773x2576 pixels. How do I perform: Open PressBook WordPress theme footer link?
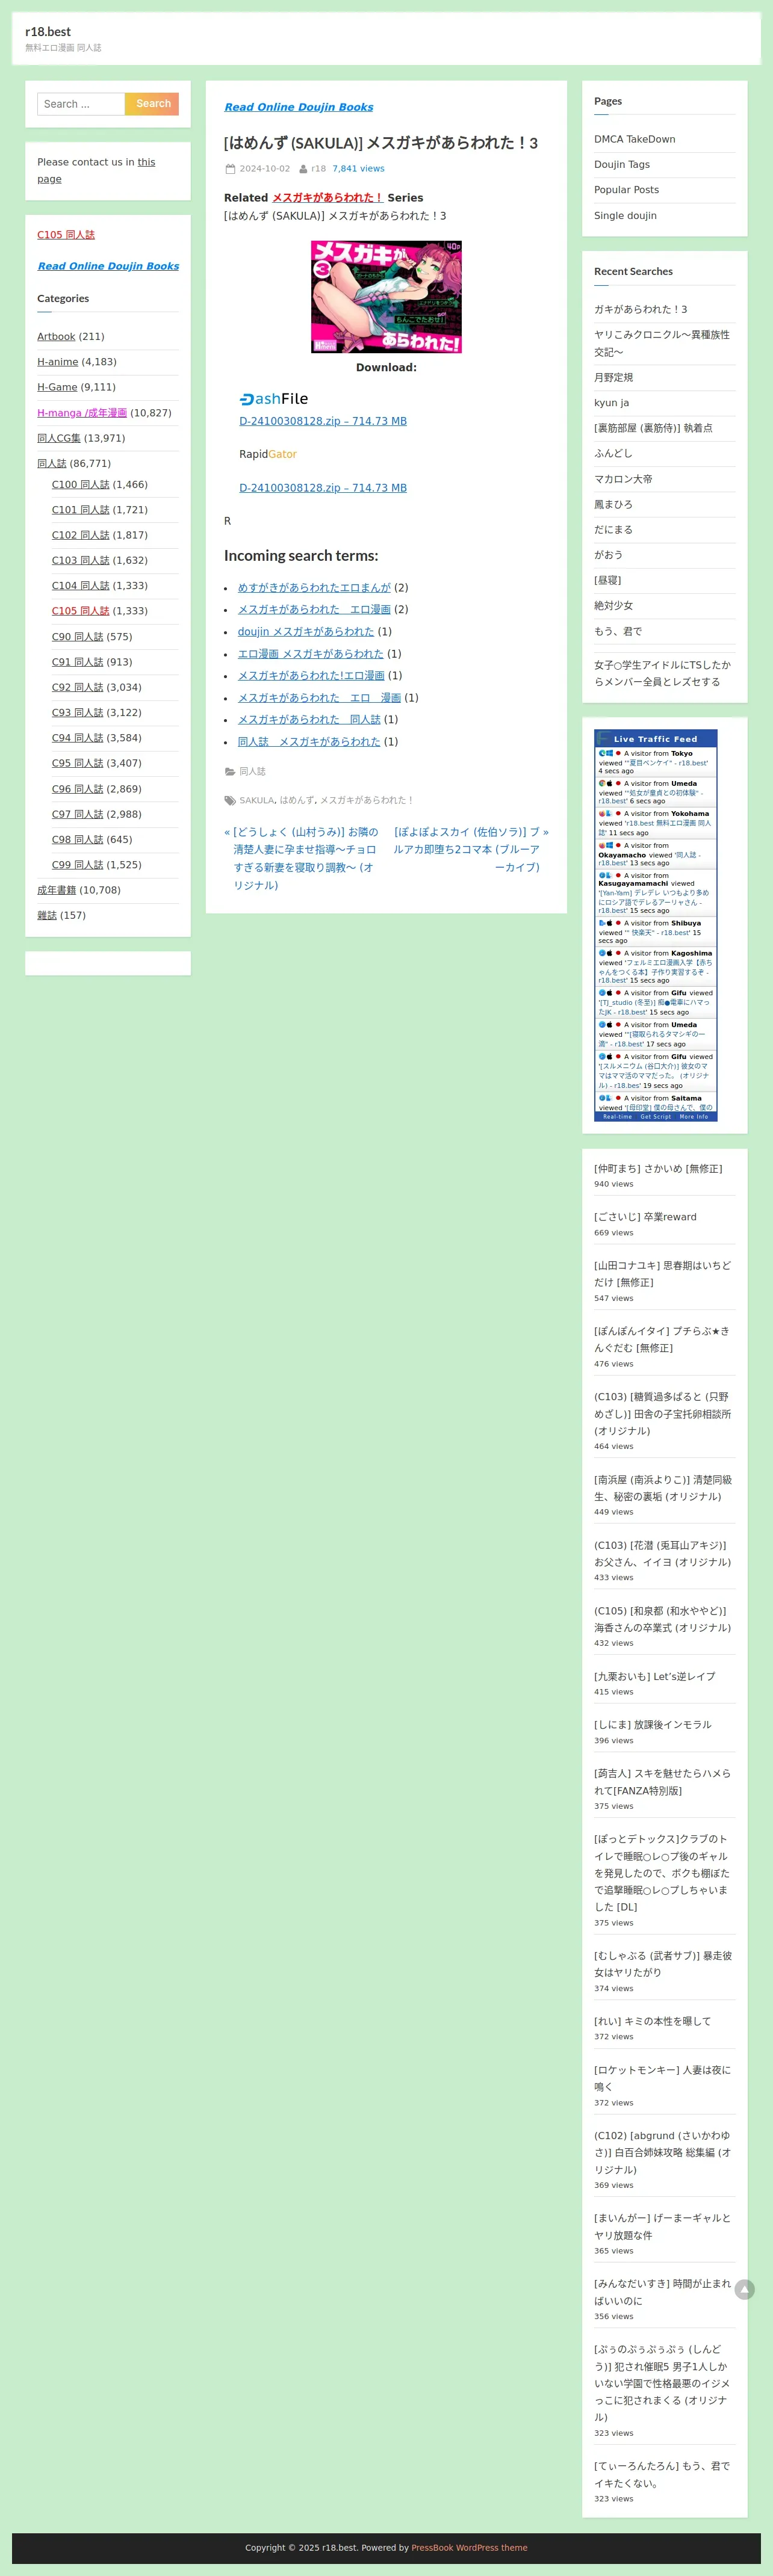[x=469, y=2547]
